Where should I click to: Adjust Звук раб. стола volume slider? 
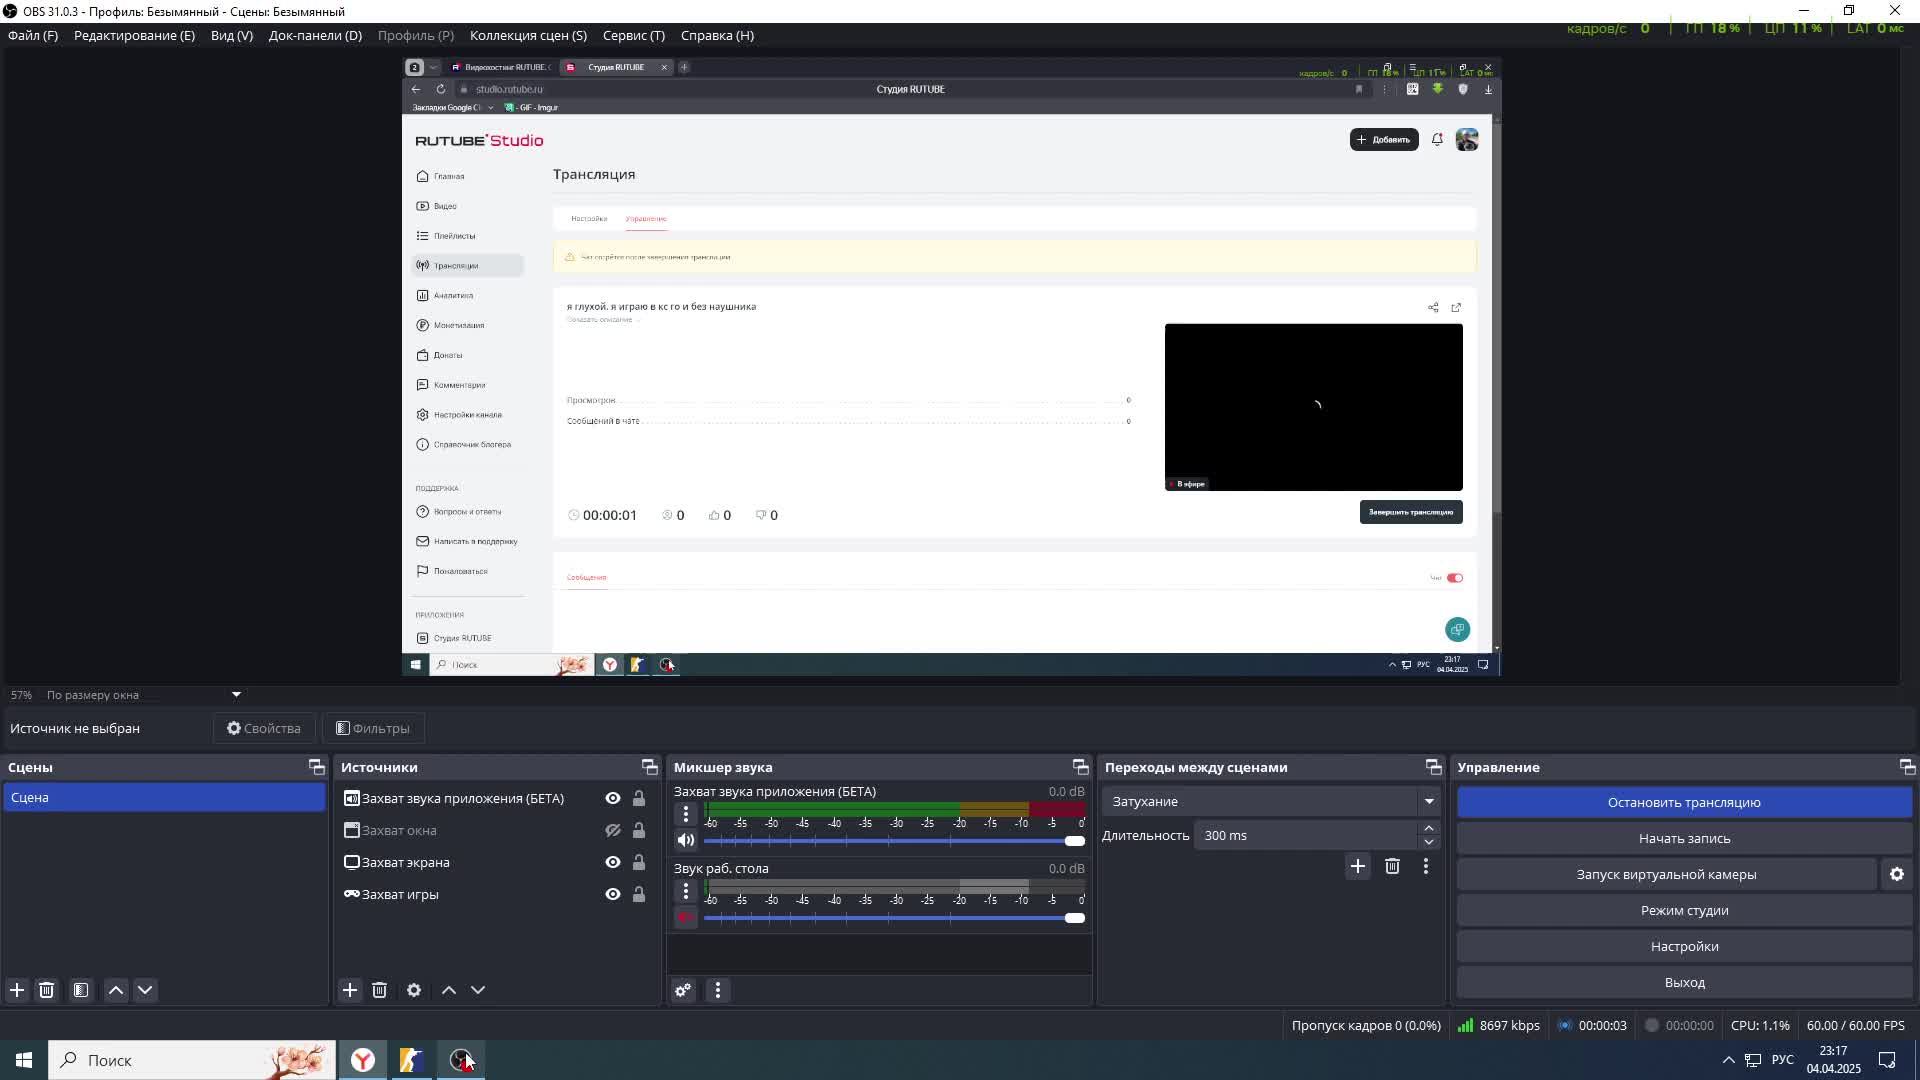[x=894, y=918]
